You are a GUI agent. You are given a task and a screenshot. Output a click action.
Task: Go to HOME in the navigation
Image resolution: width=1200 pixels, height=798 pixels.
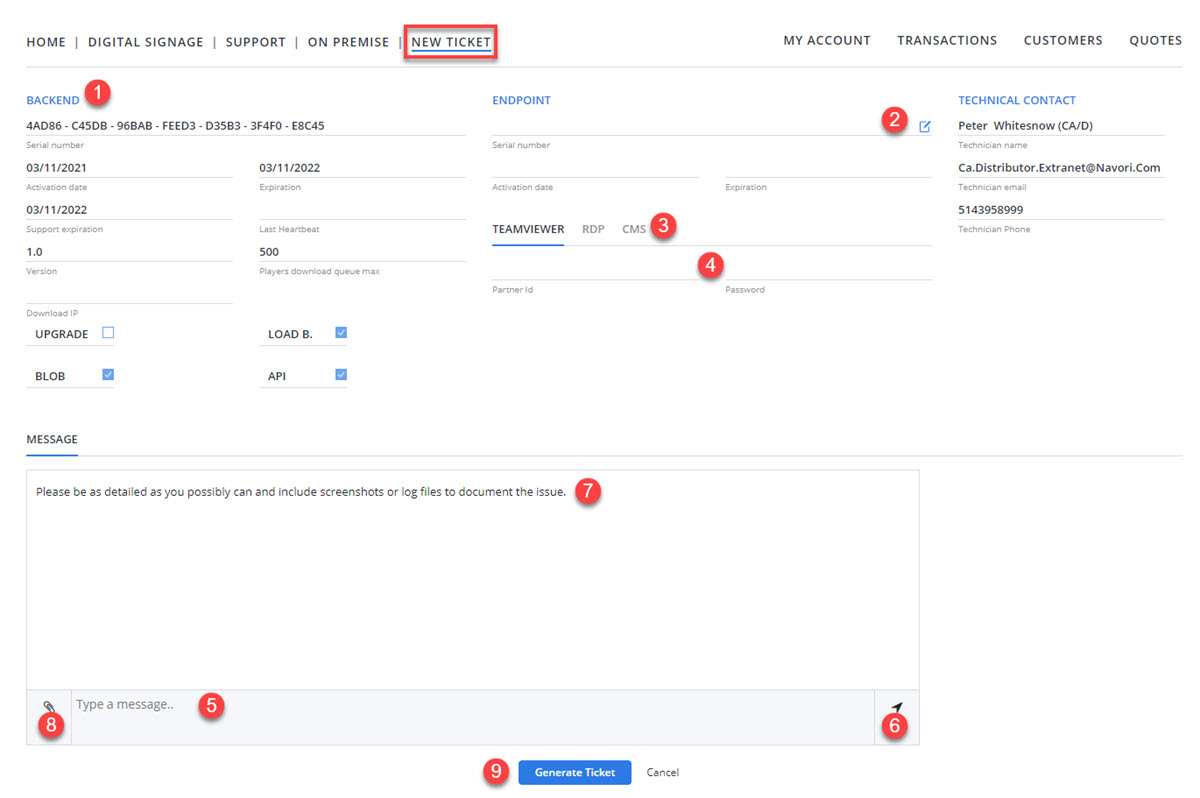coord(46,42)
